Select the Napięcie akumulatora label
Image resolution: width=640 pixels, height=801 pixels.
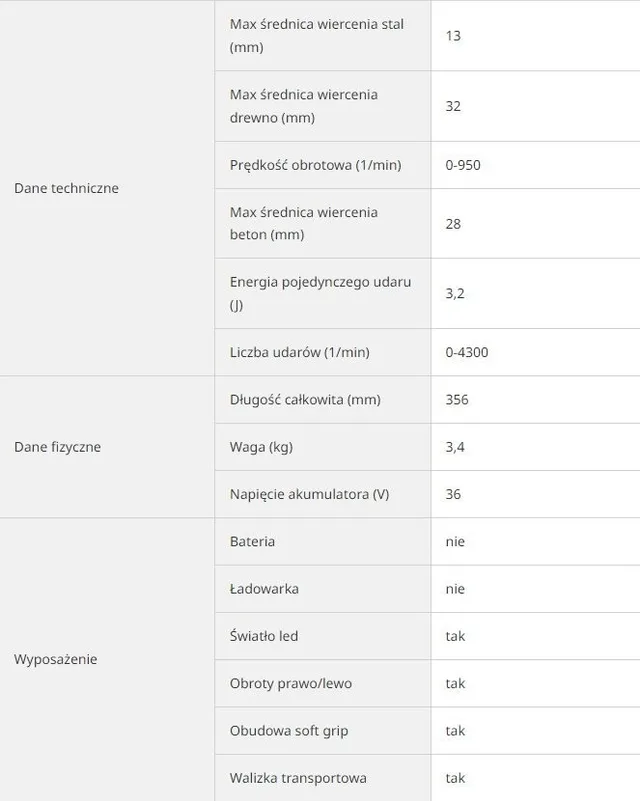tap(310, 494)
